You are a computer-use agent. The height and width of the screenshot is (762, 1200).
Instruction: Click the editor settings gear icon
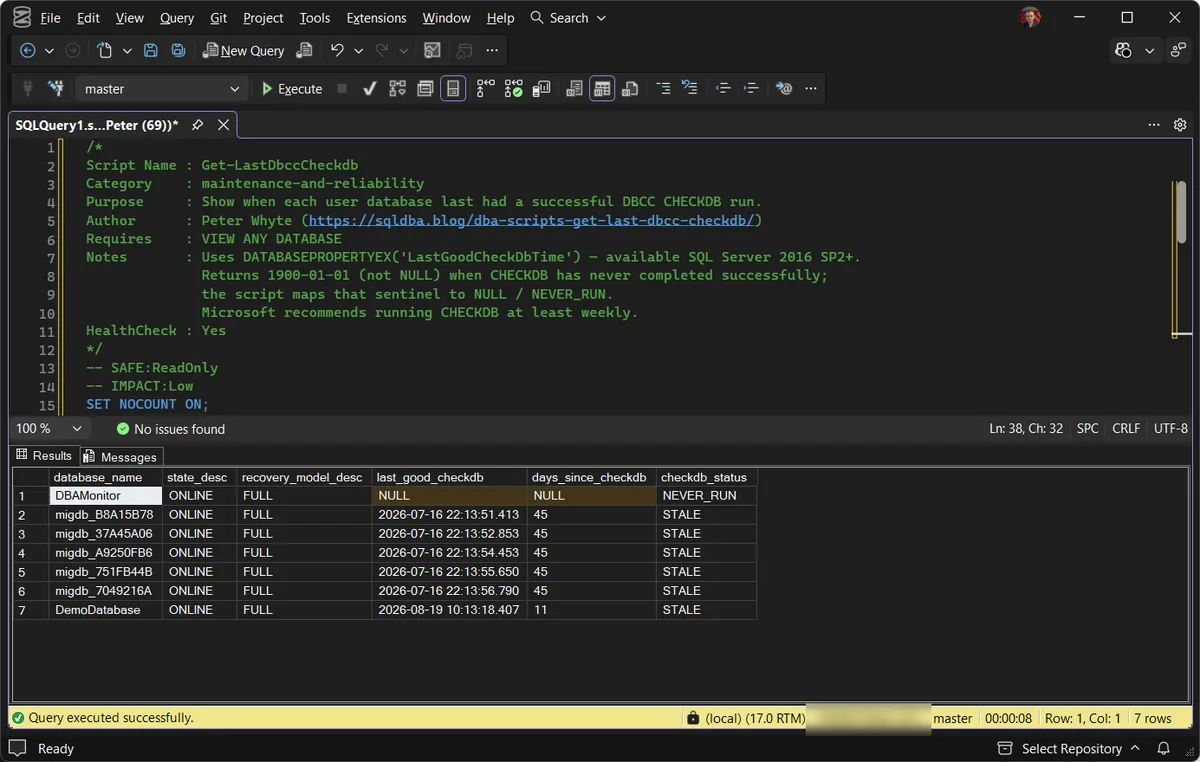coord(1180,125)
